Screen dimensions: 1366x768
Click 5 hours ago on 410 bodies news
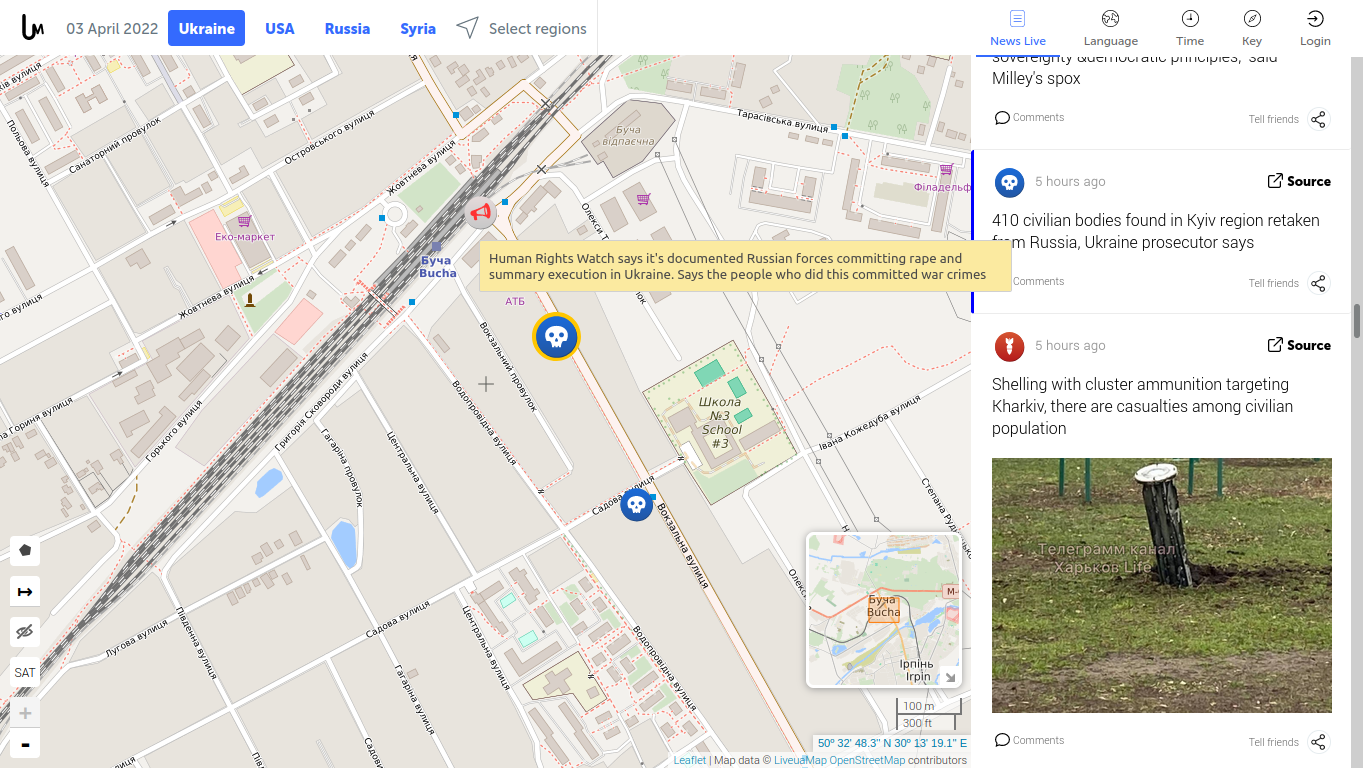[1070, 181]
